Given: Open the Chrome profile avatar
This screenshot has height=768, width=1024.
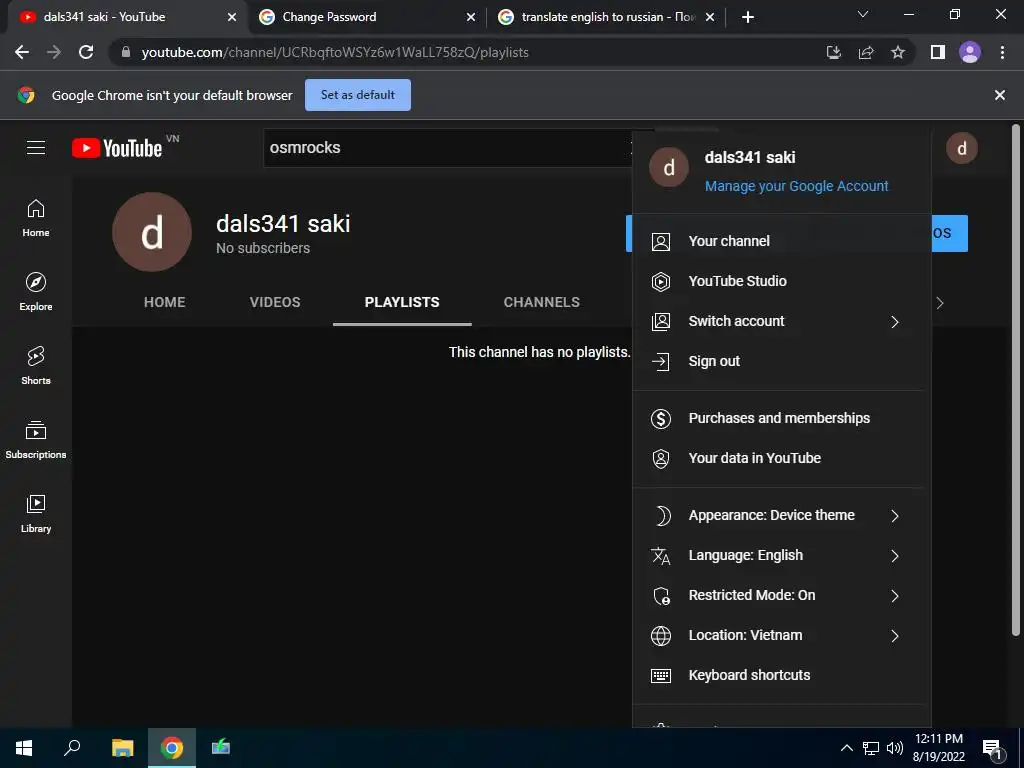Looking at the screenshot, I should [970, 52].
